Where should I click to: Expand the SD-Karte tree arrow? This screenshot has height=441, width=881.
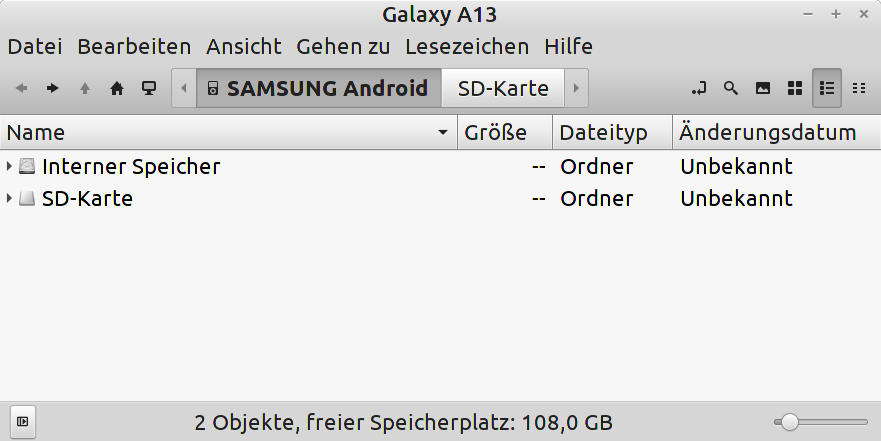[9, 198]
